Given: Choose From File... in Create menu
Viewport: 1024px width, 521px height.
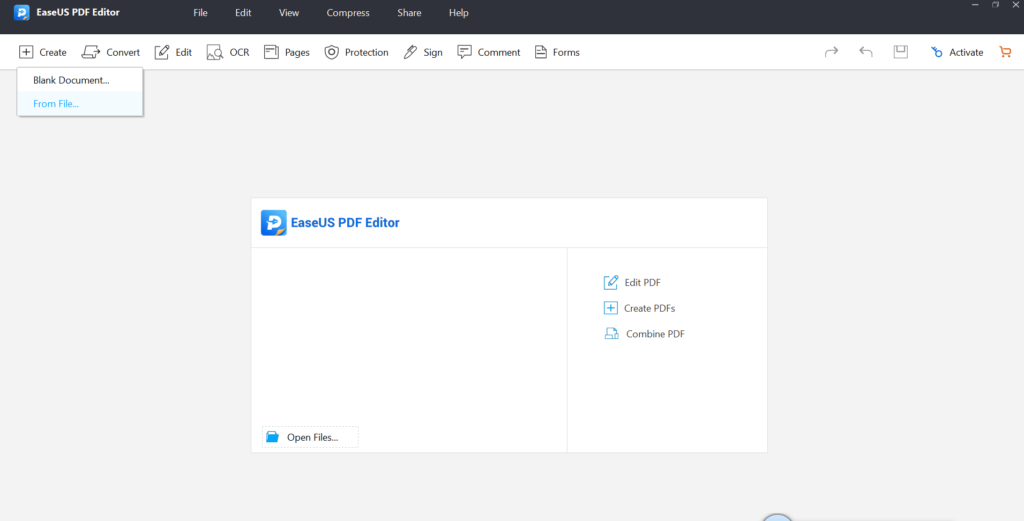Looking at the screenshot, I should point(80,104).
